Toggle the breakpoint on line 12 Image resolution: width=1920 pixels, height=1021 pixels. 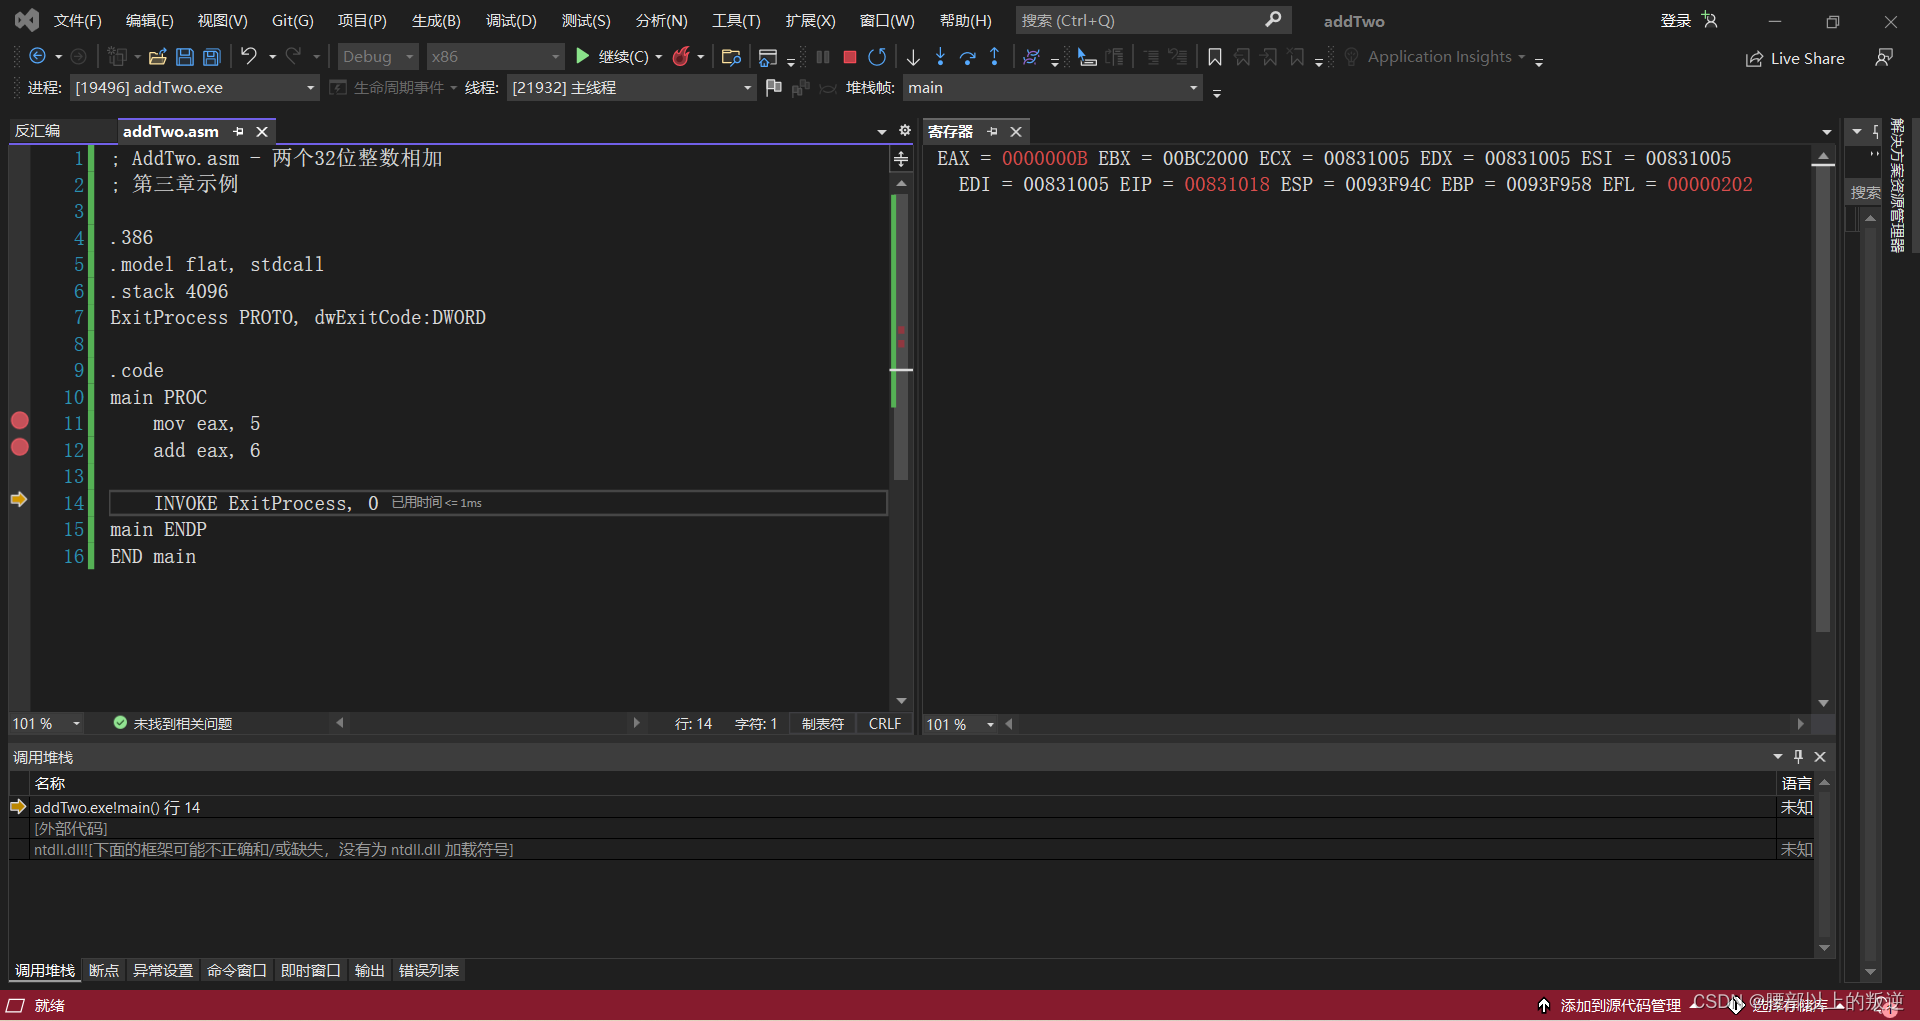(19, 447)
